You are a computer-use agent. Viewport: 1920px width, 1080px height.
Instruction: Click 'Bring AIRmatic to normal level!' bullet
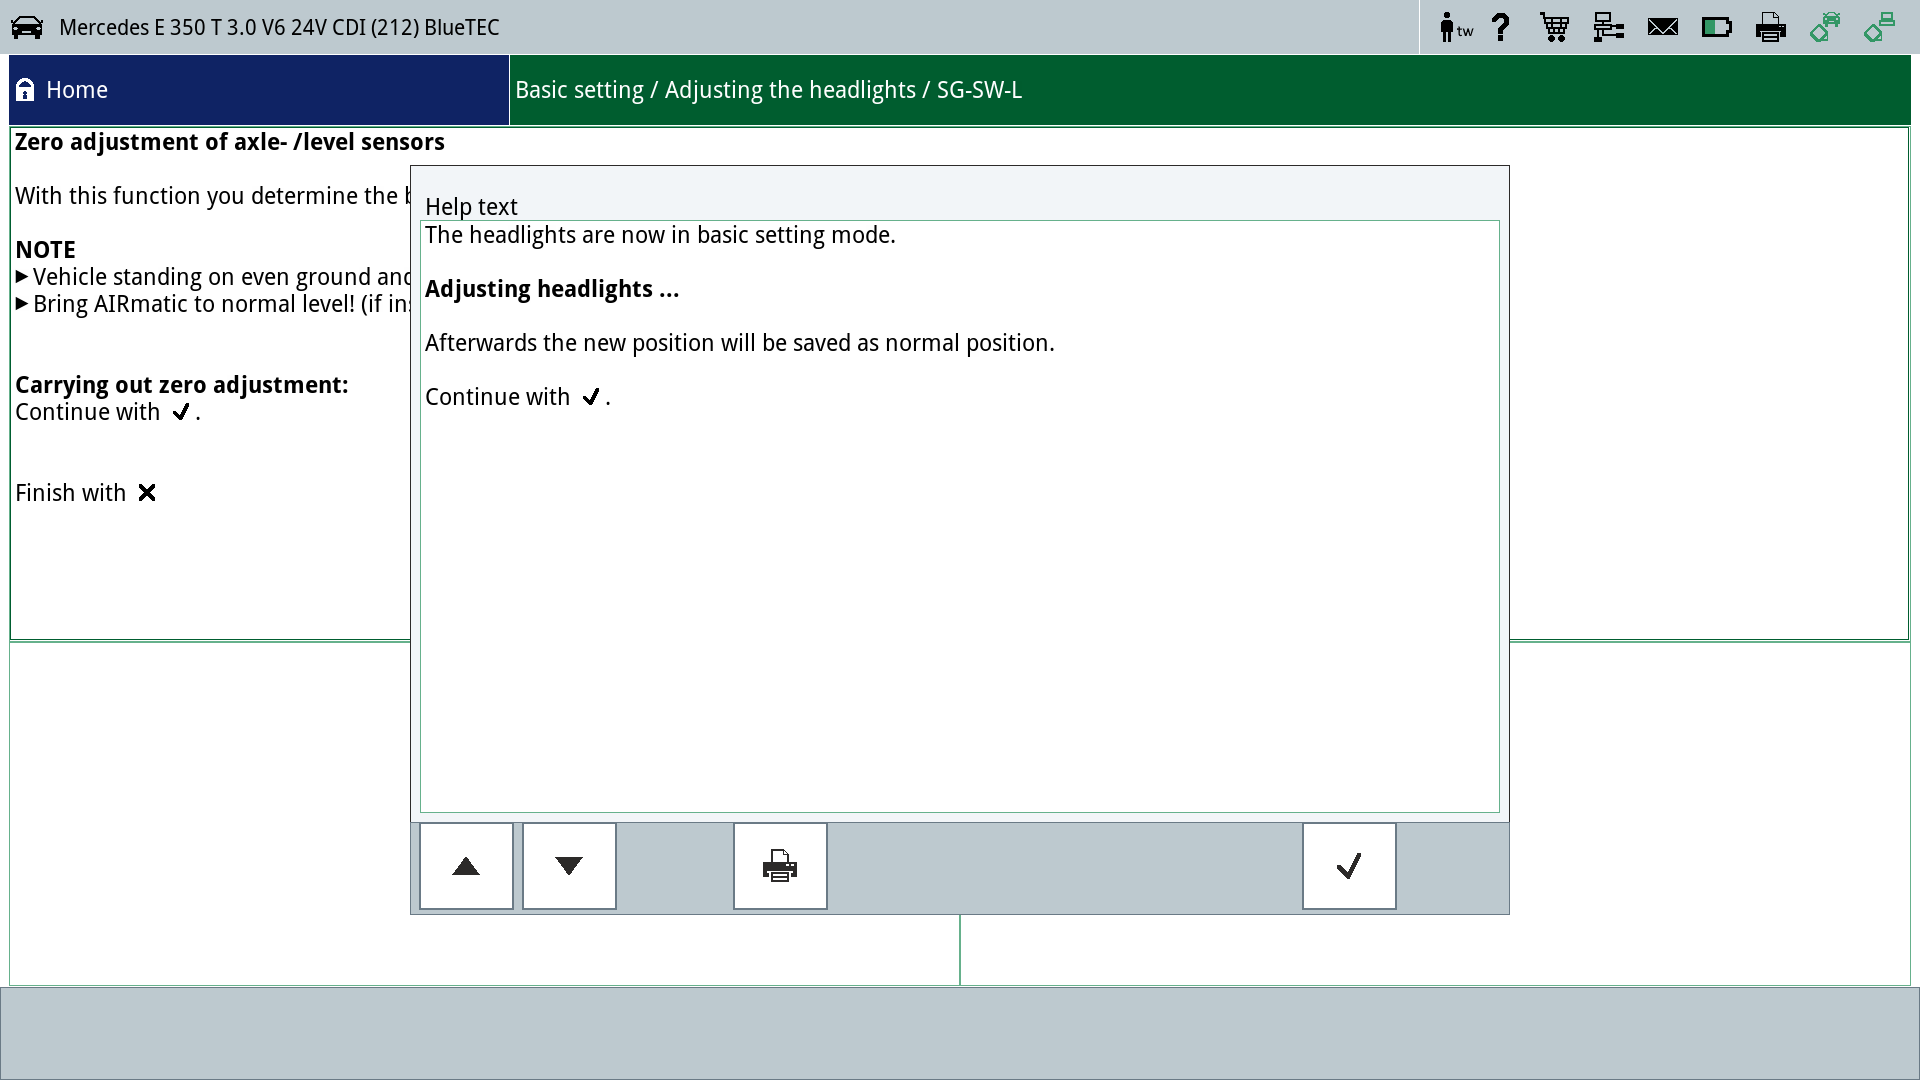[x=213, y=304]
